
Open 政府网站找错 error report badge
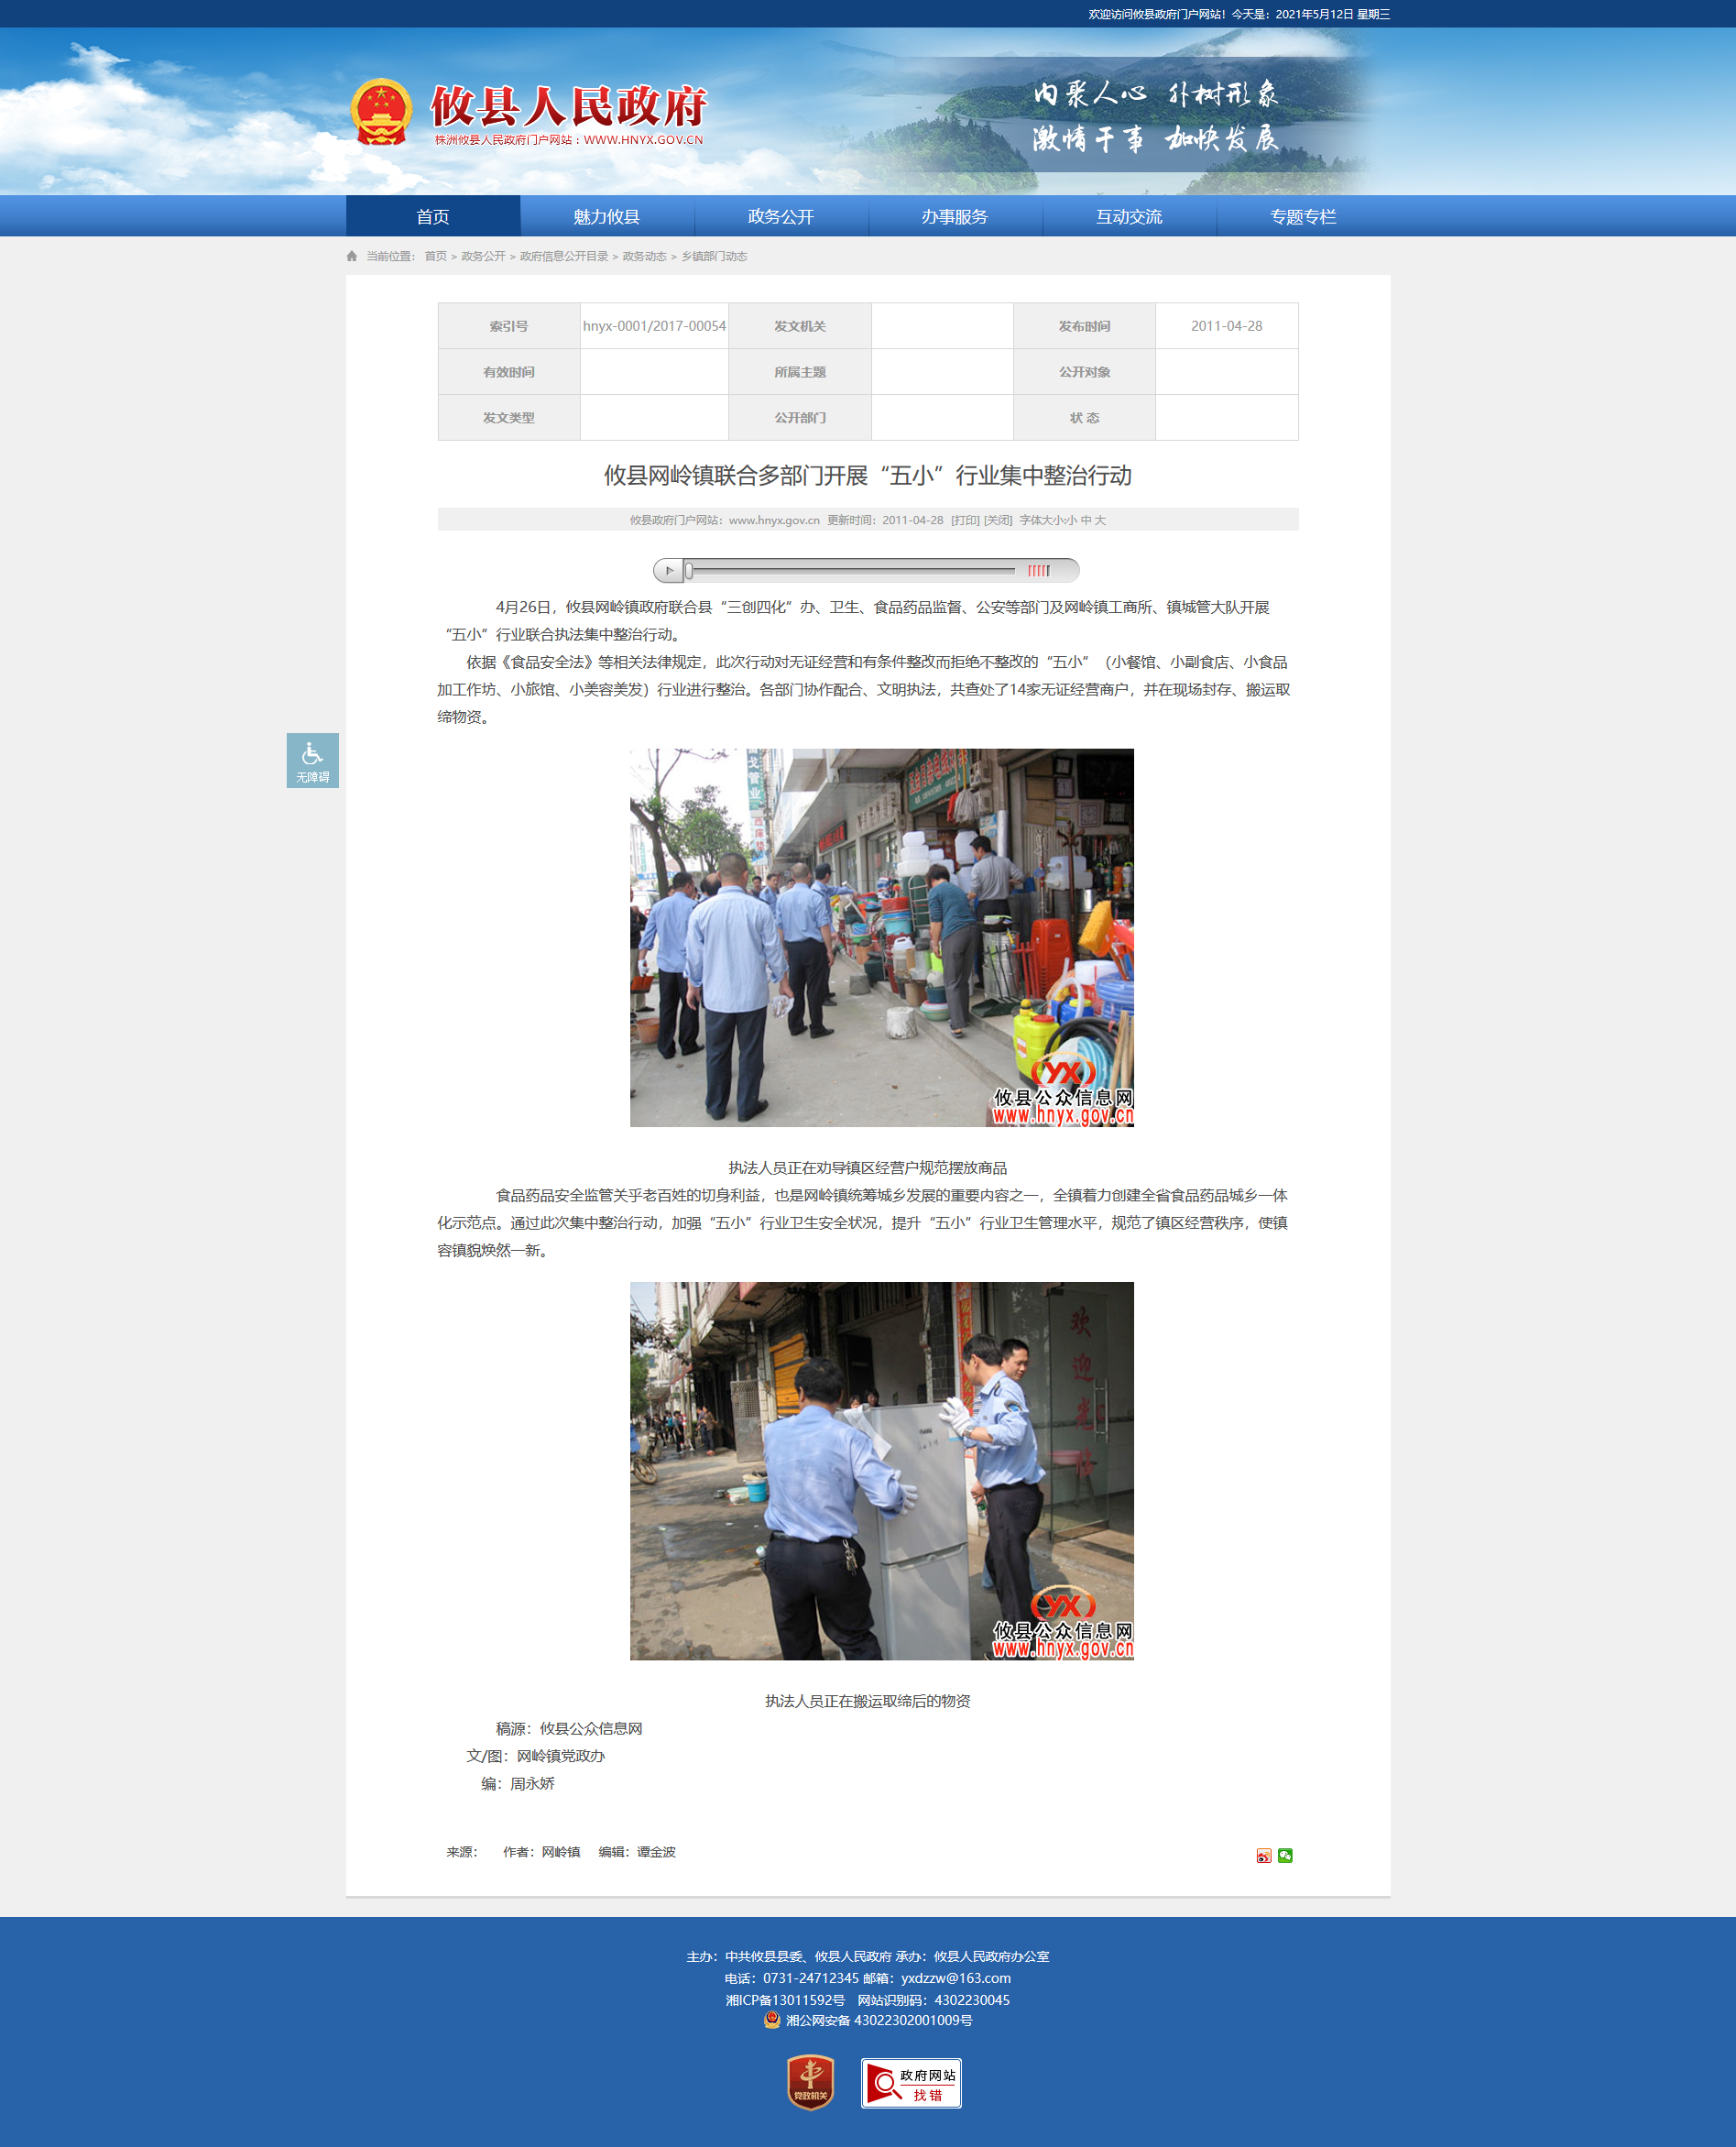coord(910,2083)
